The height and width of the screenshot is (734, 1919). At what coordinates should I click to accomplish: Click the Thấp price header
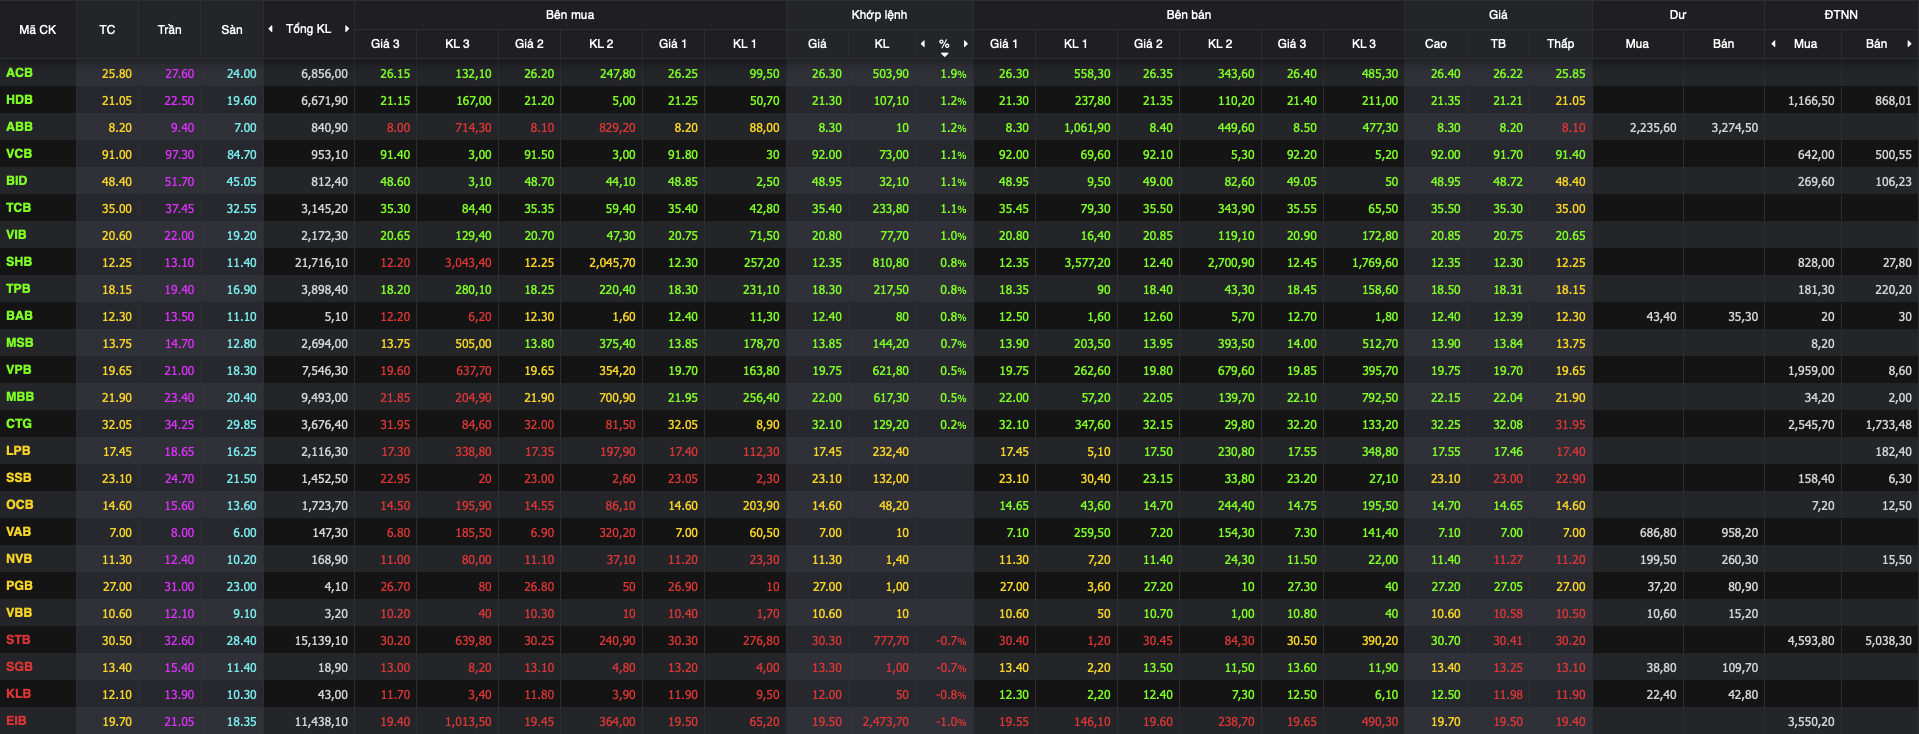[1560, 44]
